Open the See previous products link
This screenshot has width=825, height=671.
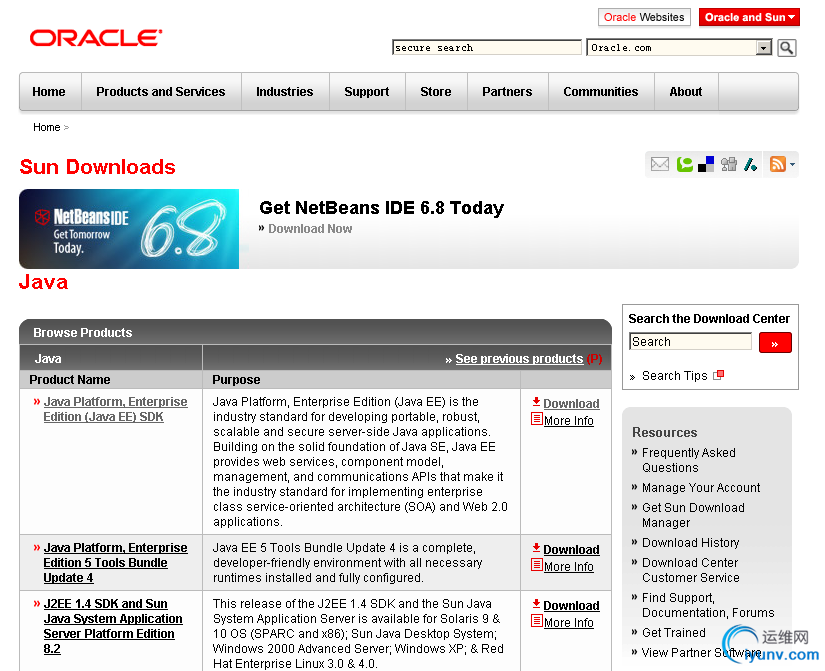pyautogui.click(x=519, y=359)
